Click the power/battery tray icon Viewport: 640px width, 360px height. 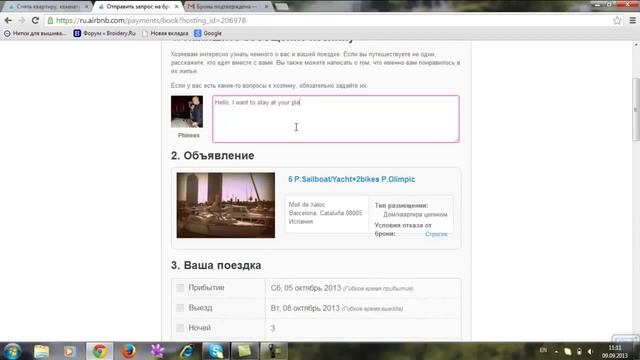pyautogui.click(x=579, y=351)
